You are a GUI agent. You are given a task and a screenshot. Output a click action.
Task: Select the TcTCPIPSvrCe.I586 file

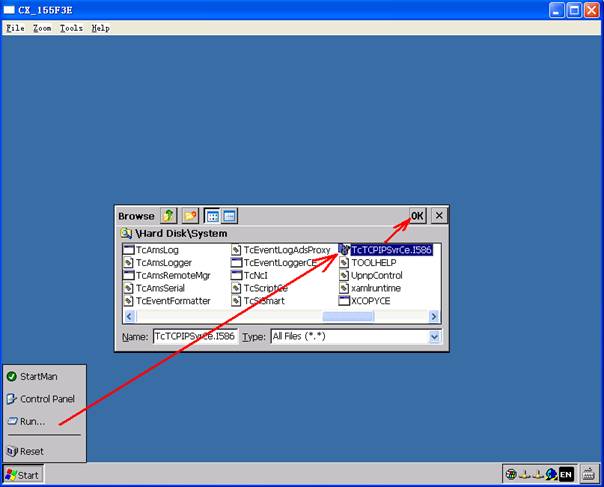pos(390,250)
